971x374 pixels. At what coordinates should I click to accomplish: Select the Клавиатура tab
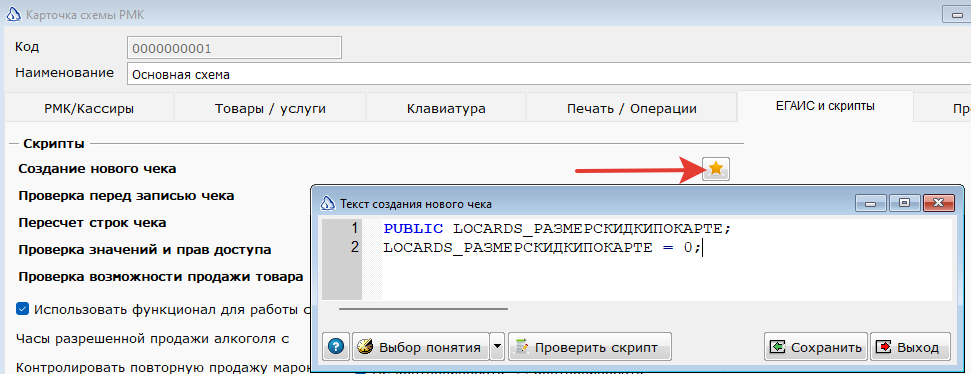(446, 108)
